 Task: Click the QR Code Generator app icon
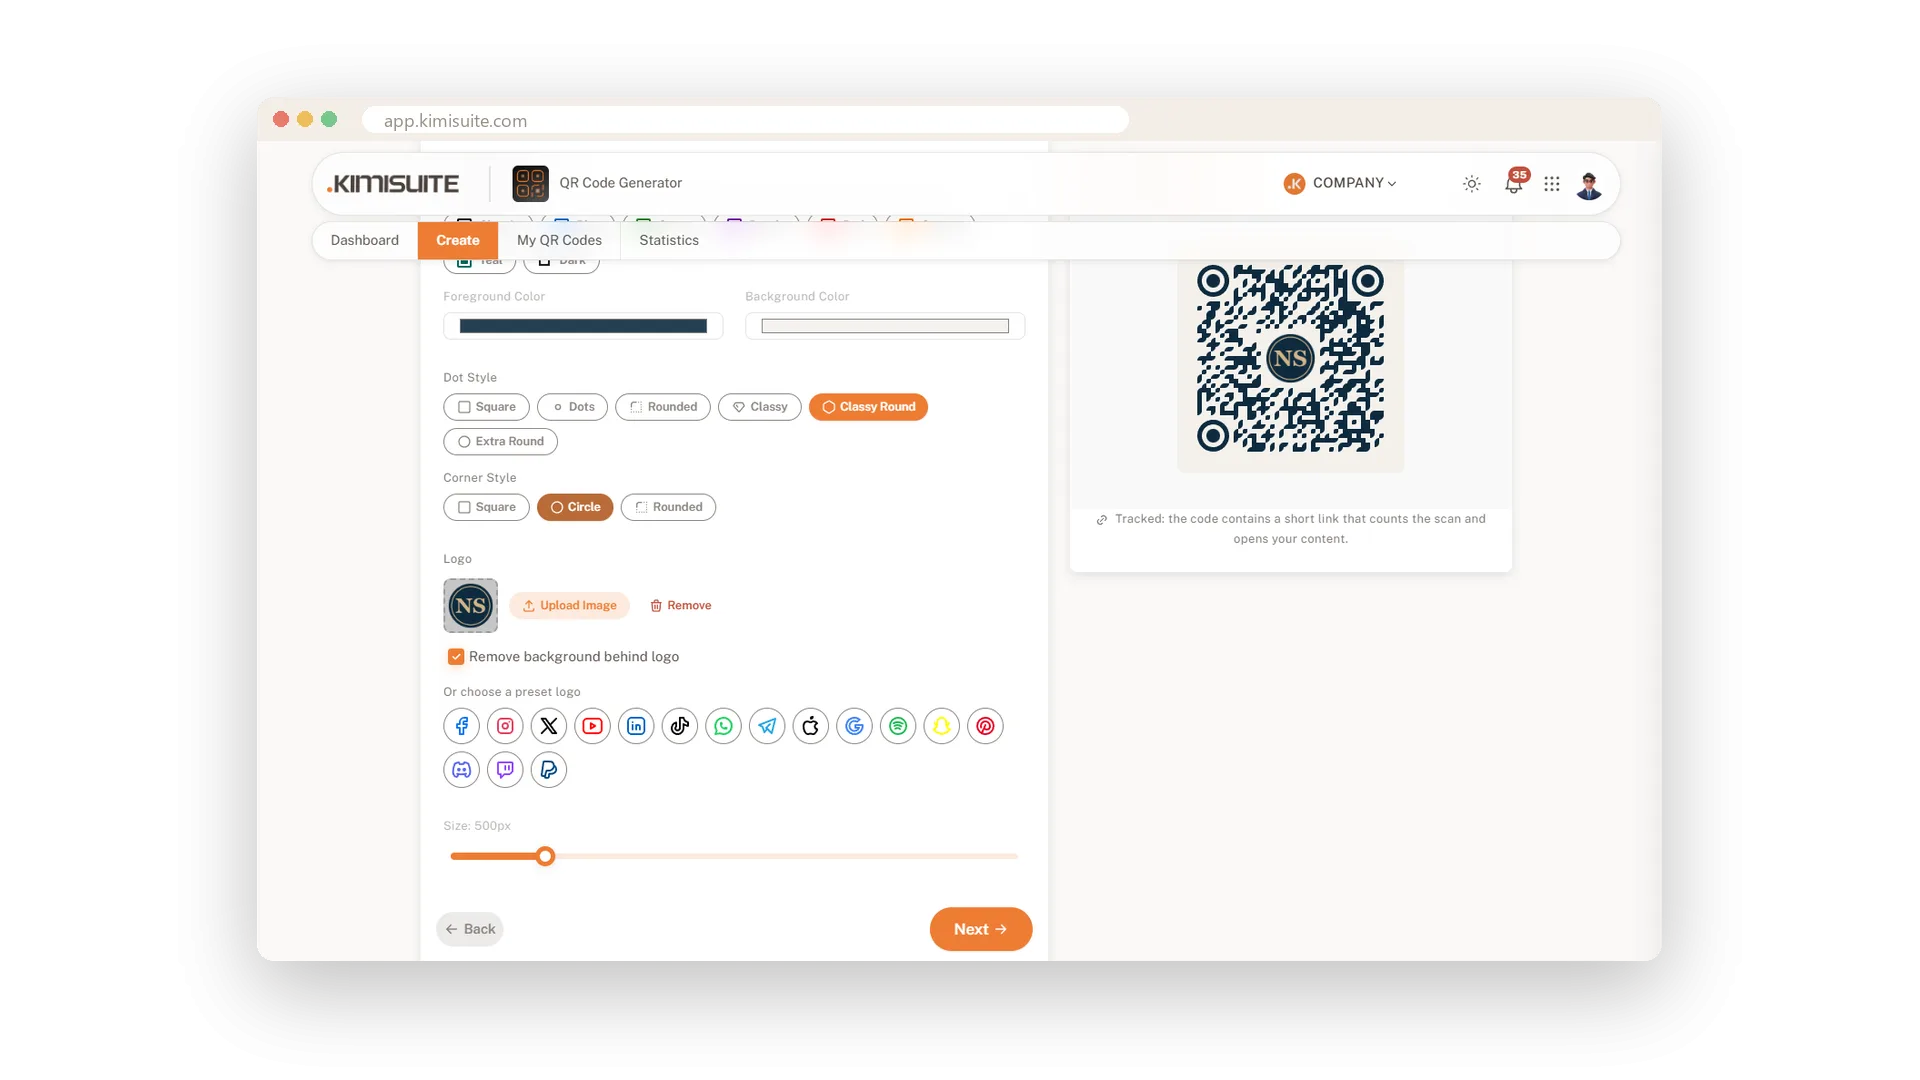pos(530,184)
